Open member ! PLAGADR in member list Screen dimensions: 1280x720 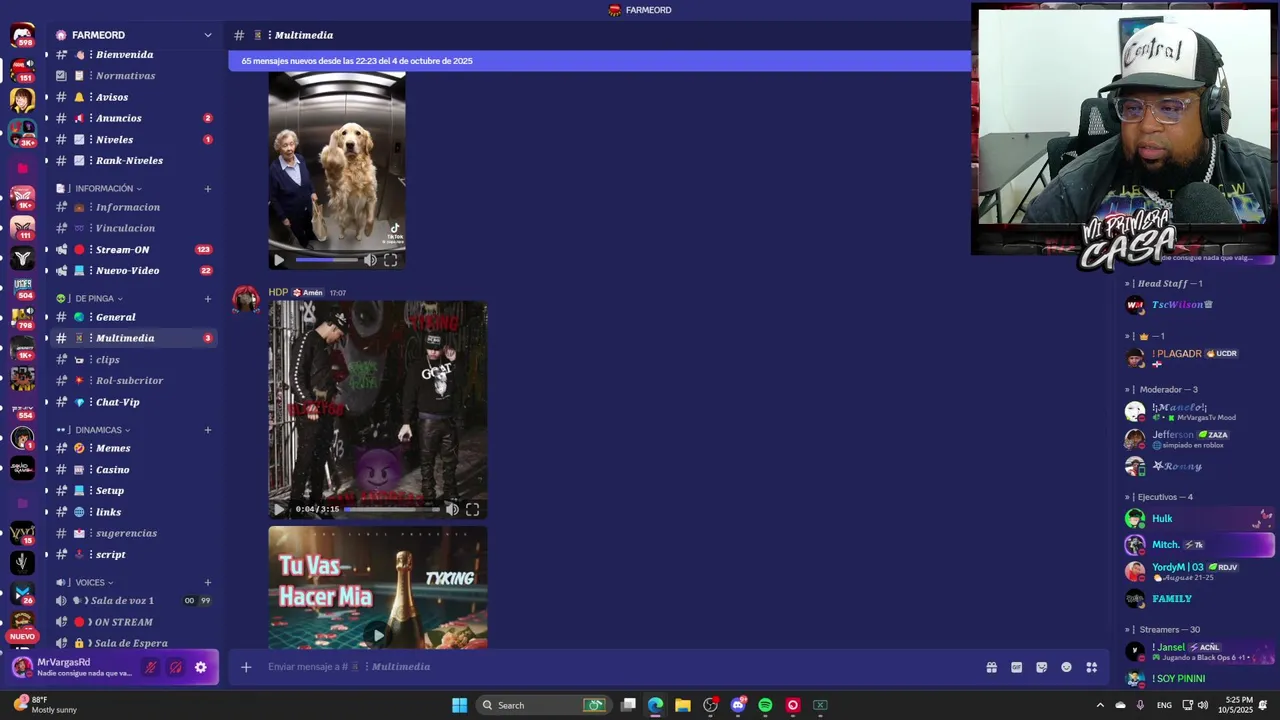click(x=1199, y=357)
